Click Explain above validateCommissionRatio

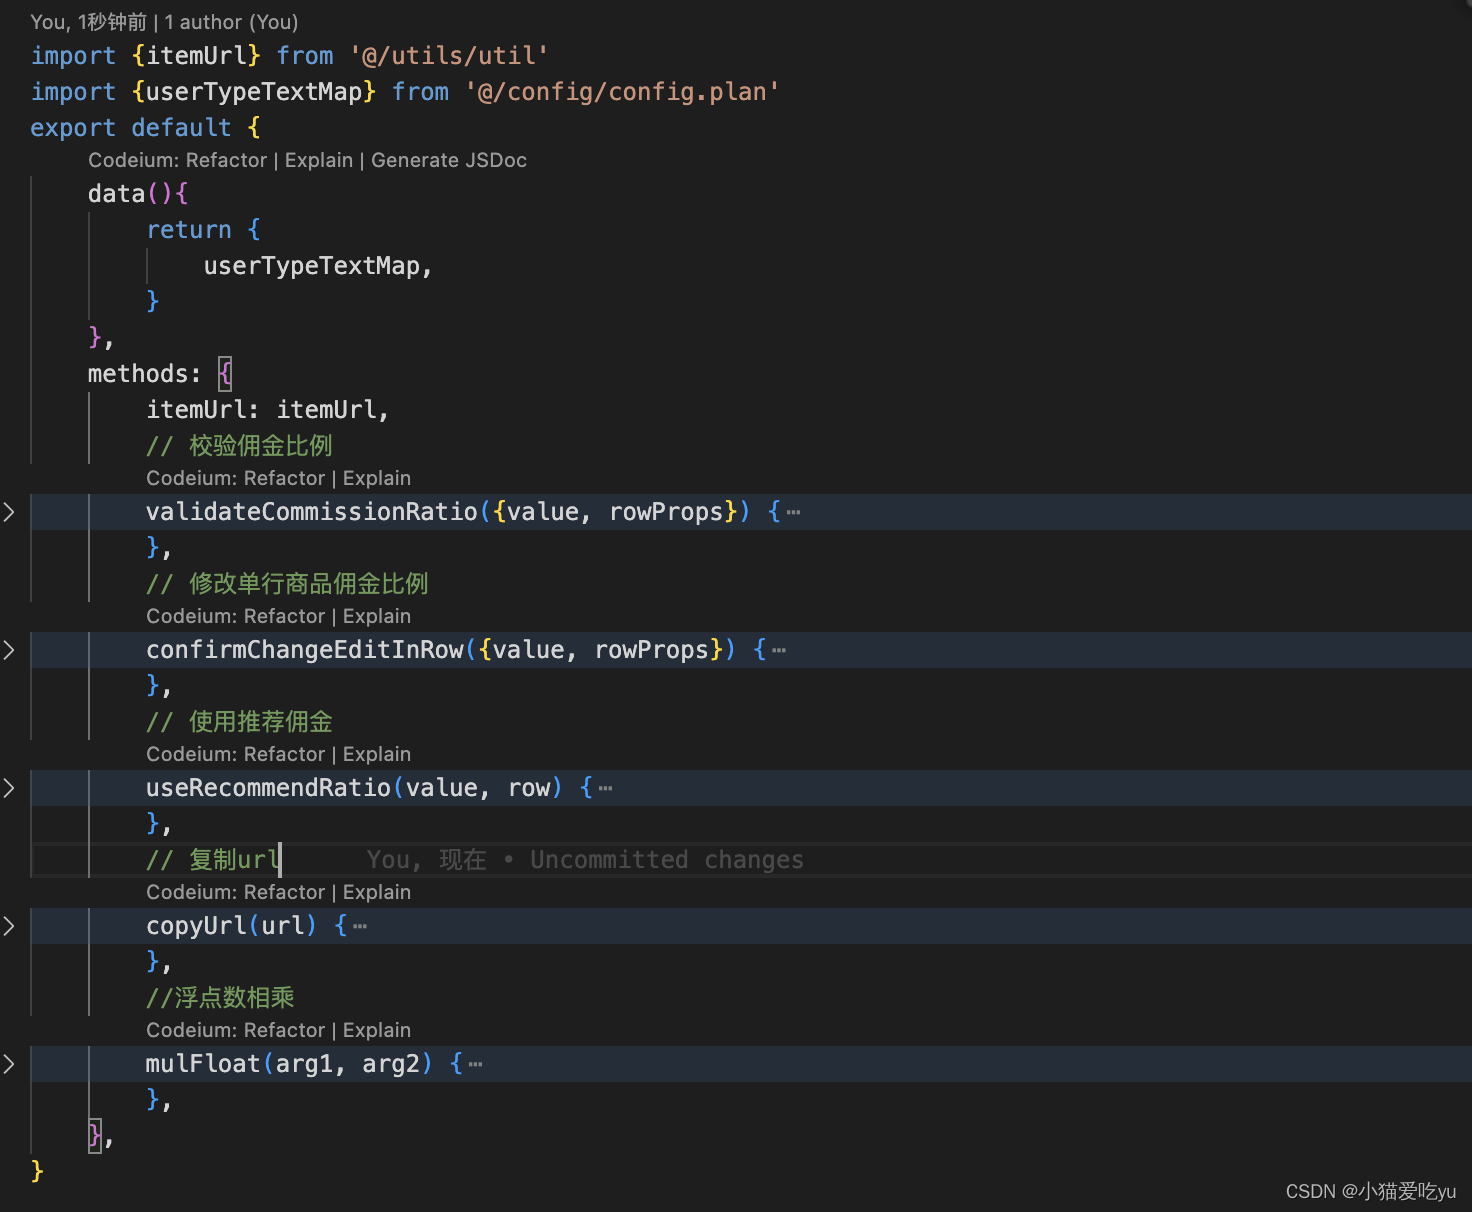pos(377,478)
